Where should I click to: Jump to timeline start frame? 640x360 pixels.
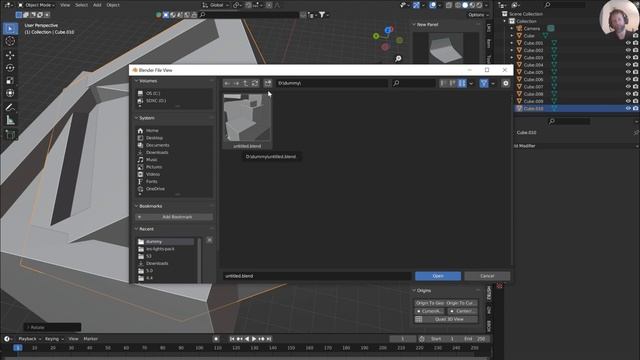[232, 339]
